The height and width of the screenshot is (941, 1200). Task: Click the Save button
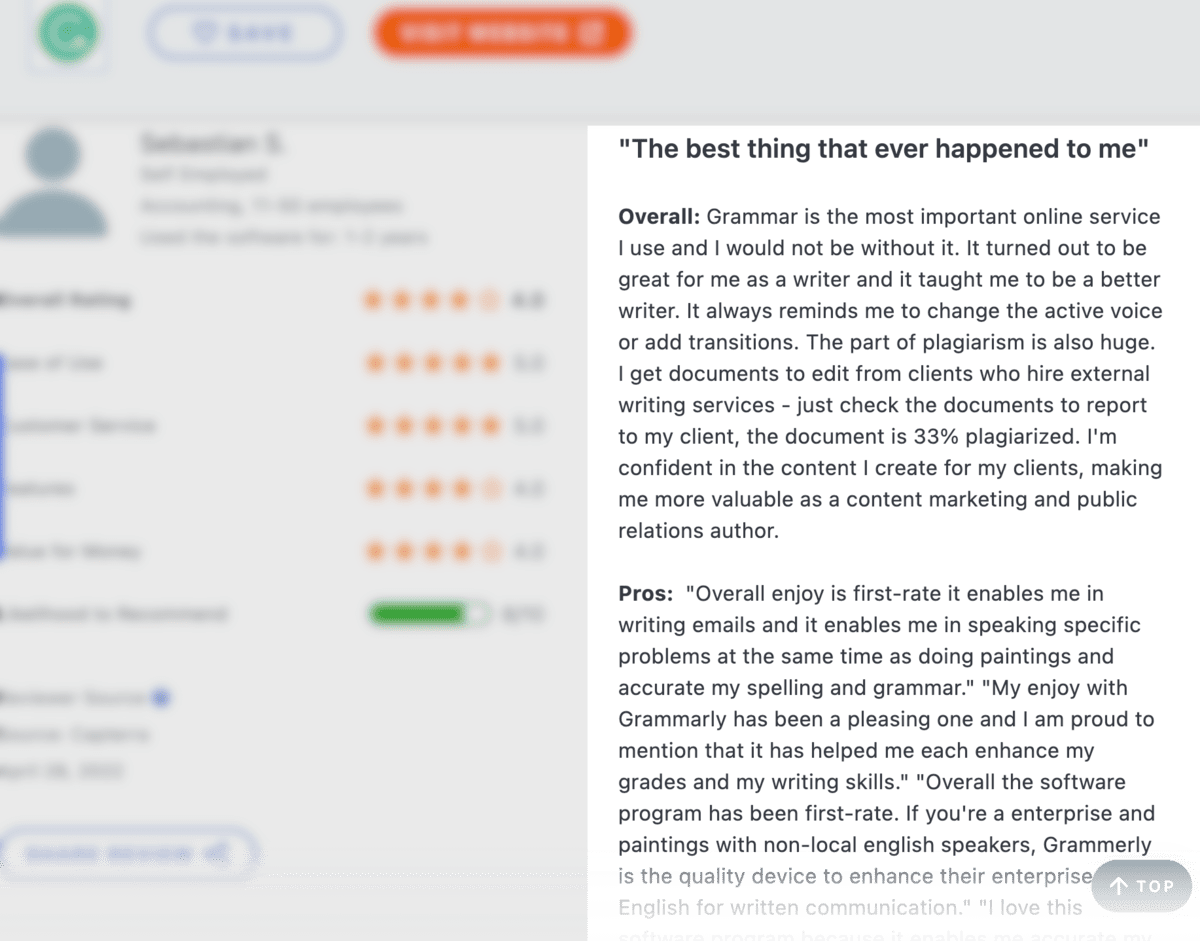(x=244, y=33)
